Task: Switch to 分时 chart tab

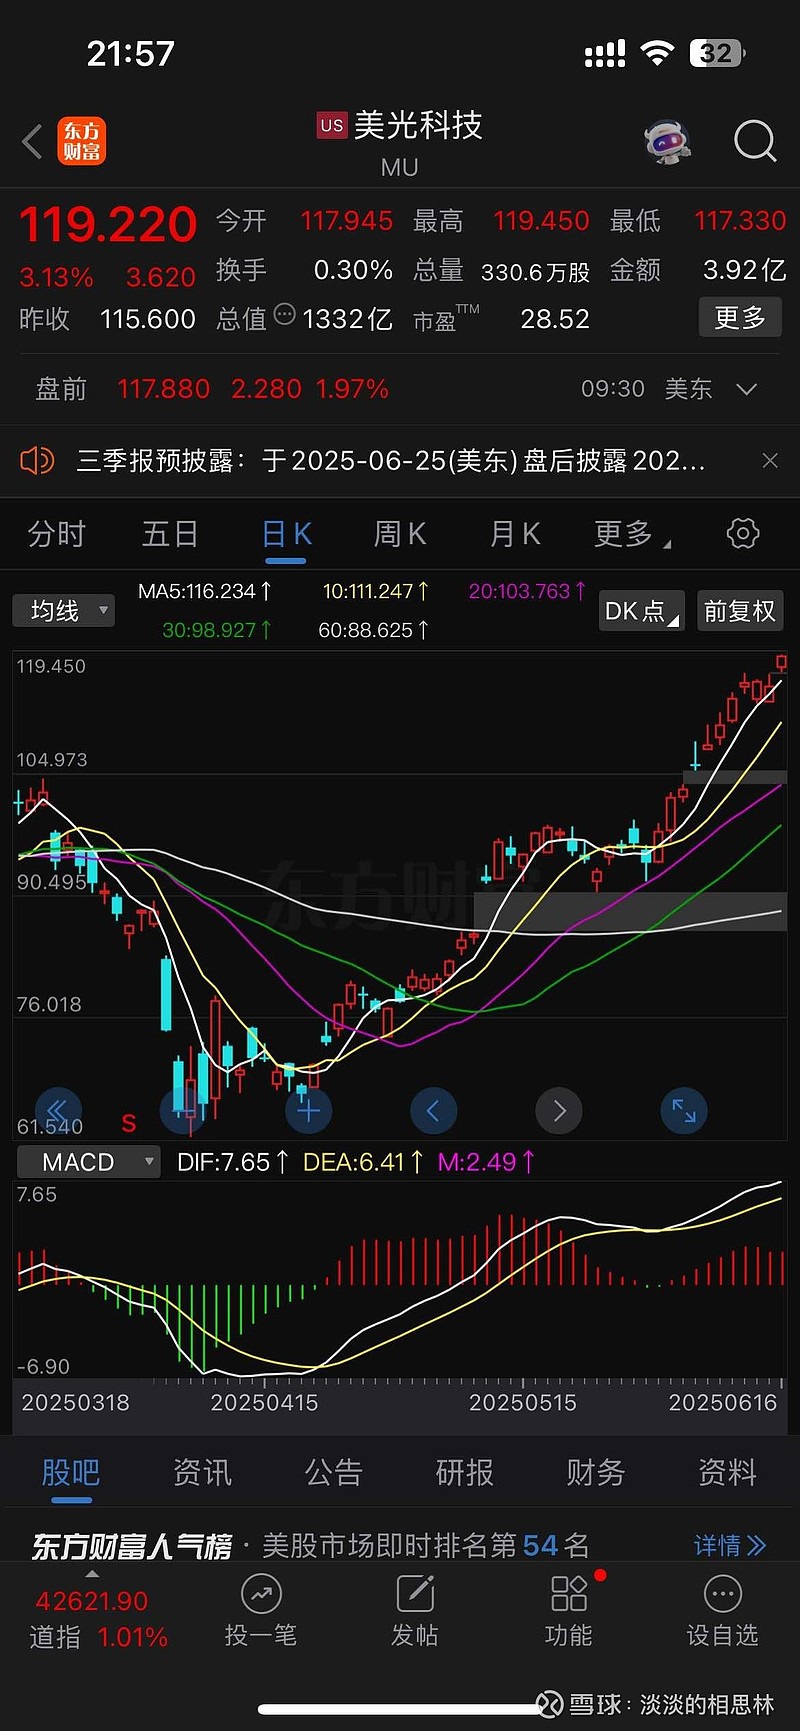Action: [x=57, y=534]
